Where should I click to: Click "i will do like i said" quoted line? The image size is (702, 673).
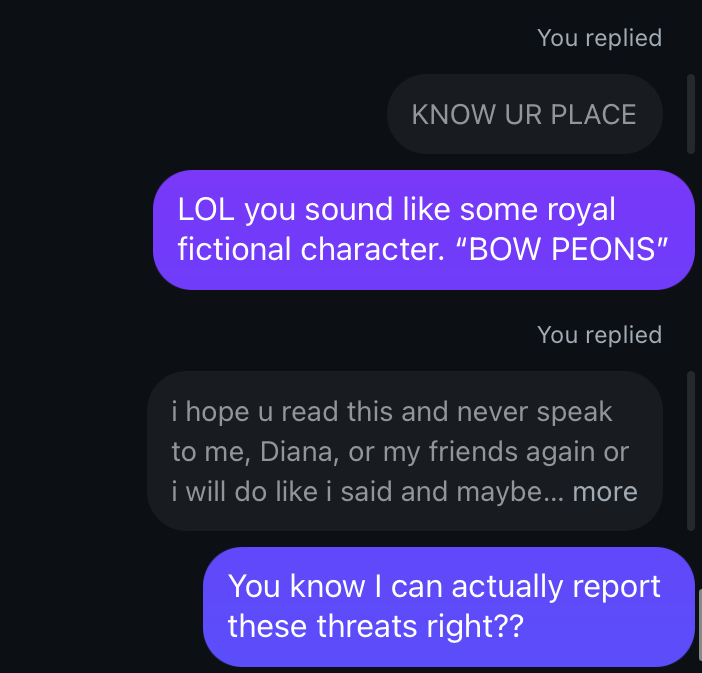tap(283, 492)
